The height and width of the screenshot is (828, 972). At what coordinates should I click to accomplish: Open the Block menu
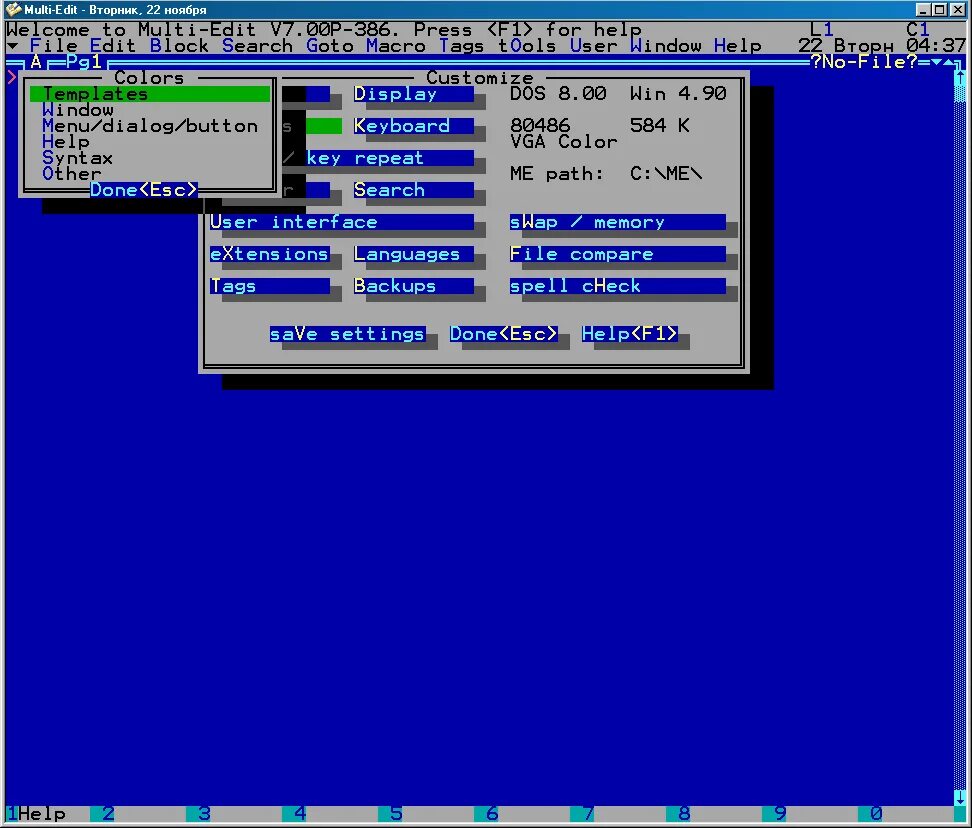coord(179,46)
